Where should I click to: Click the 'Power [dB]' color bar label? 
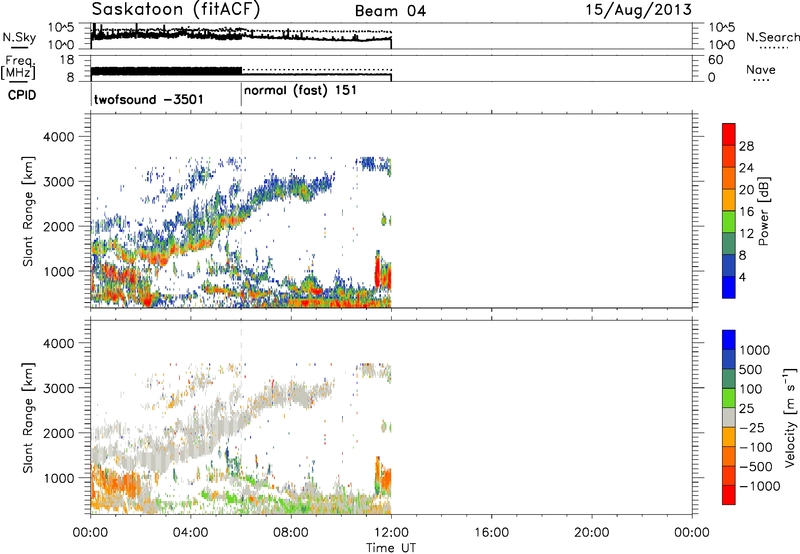tap(763, 211)
